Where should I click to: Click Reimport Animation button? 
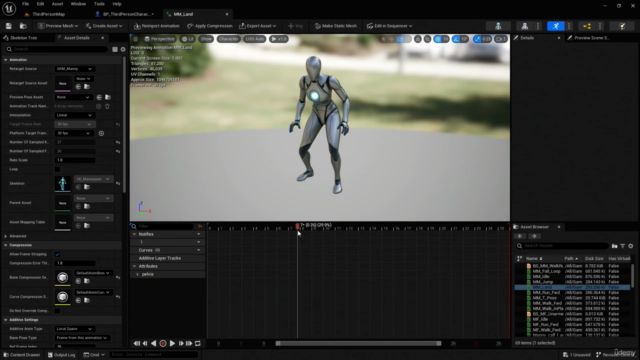156,26
